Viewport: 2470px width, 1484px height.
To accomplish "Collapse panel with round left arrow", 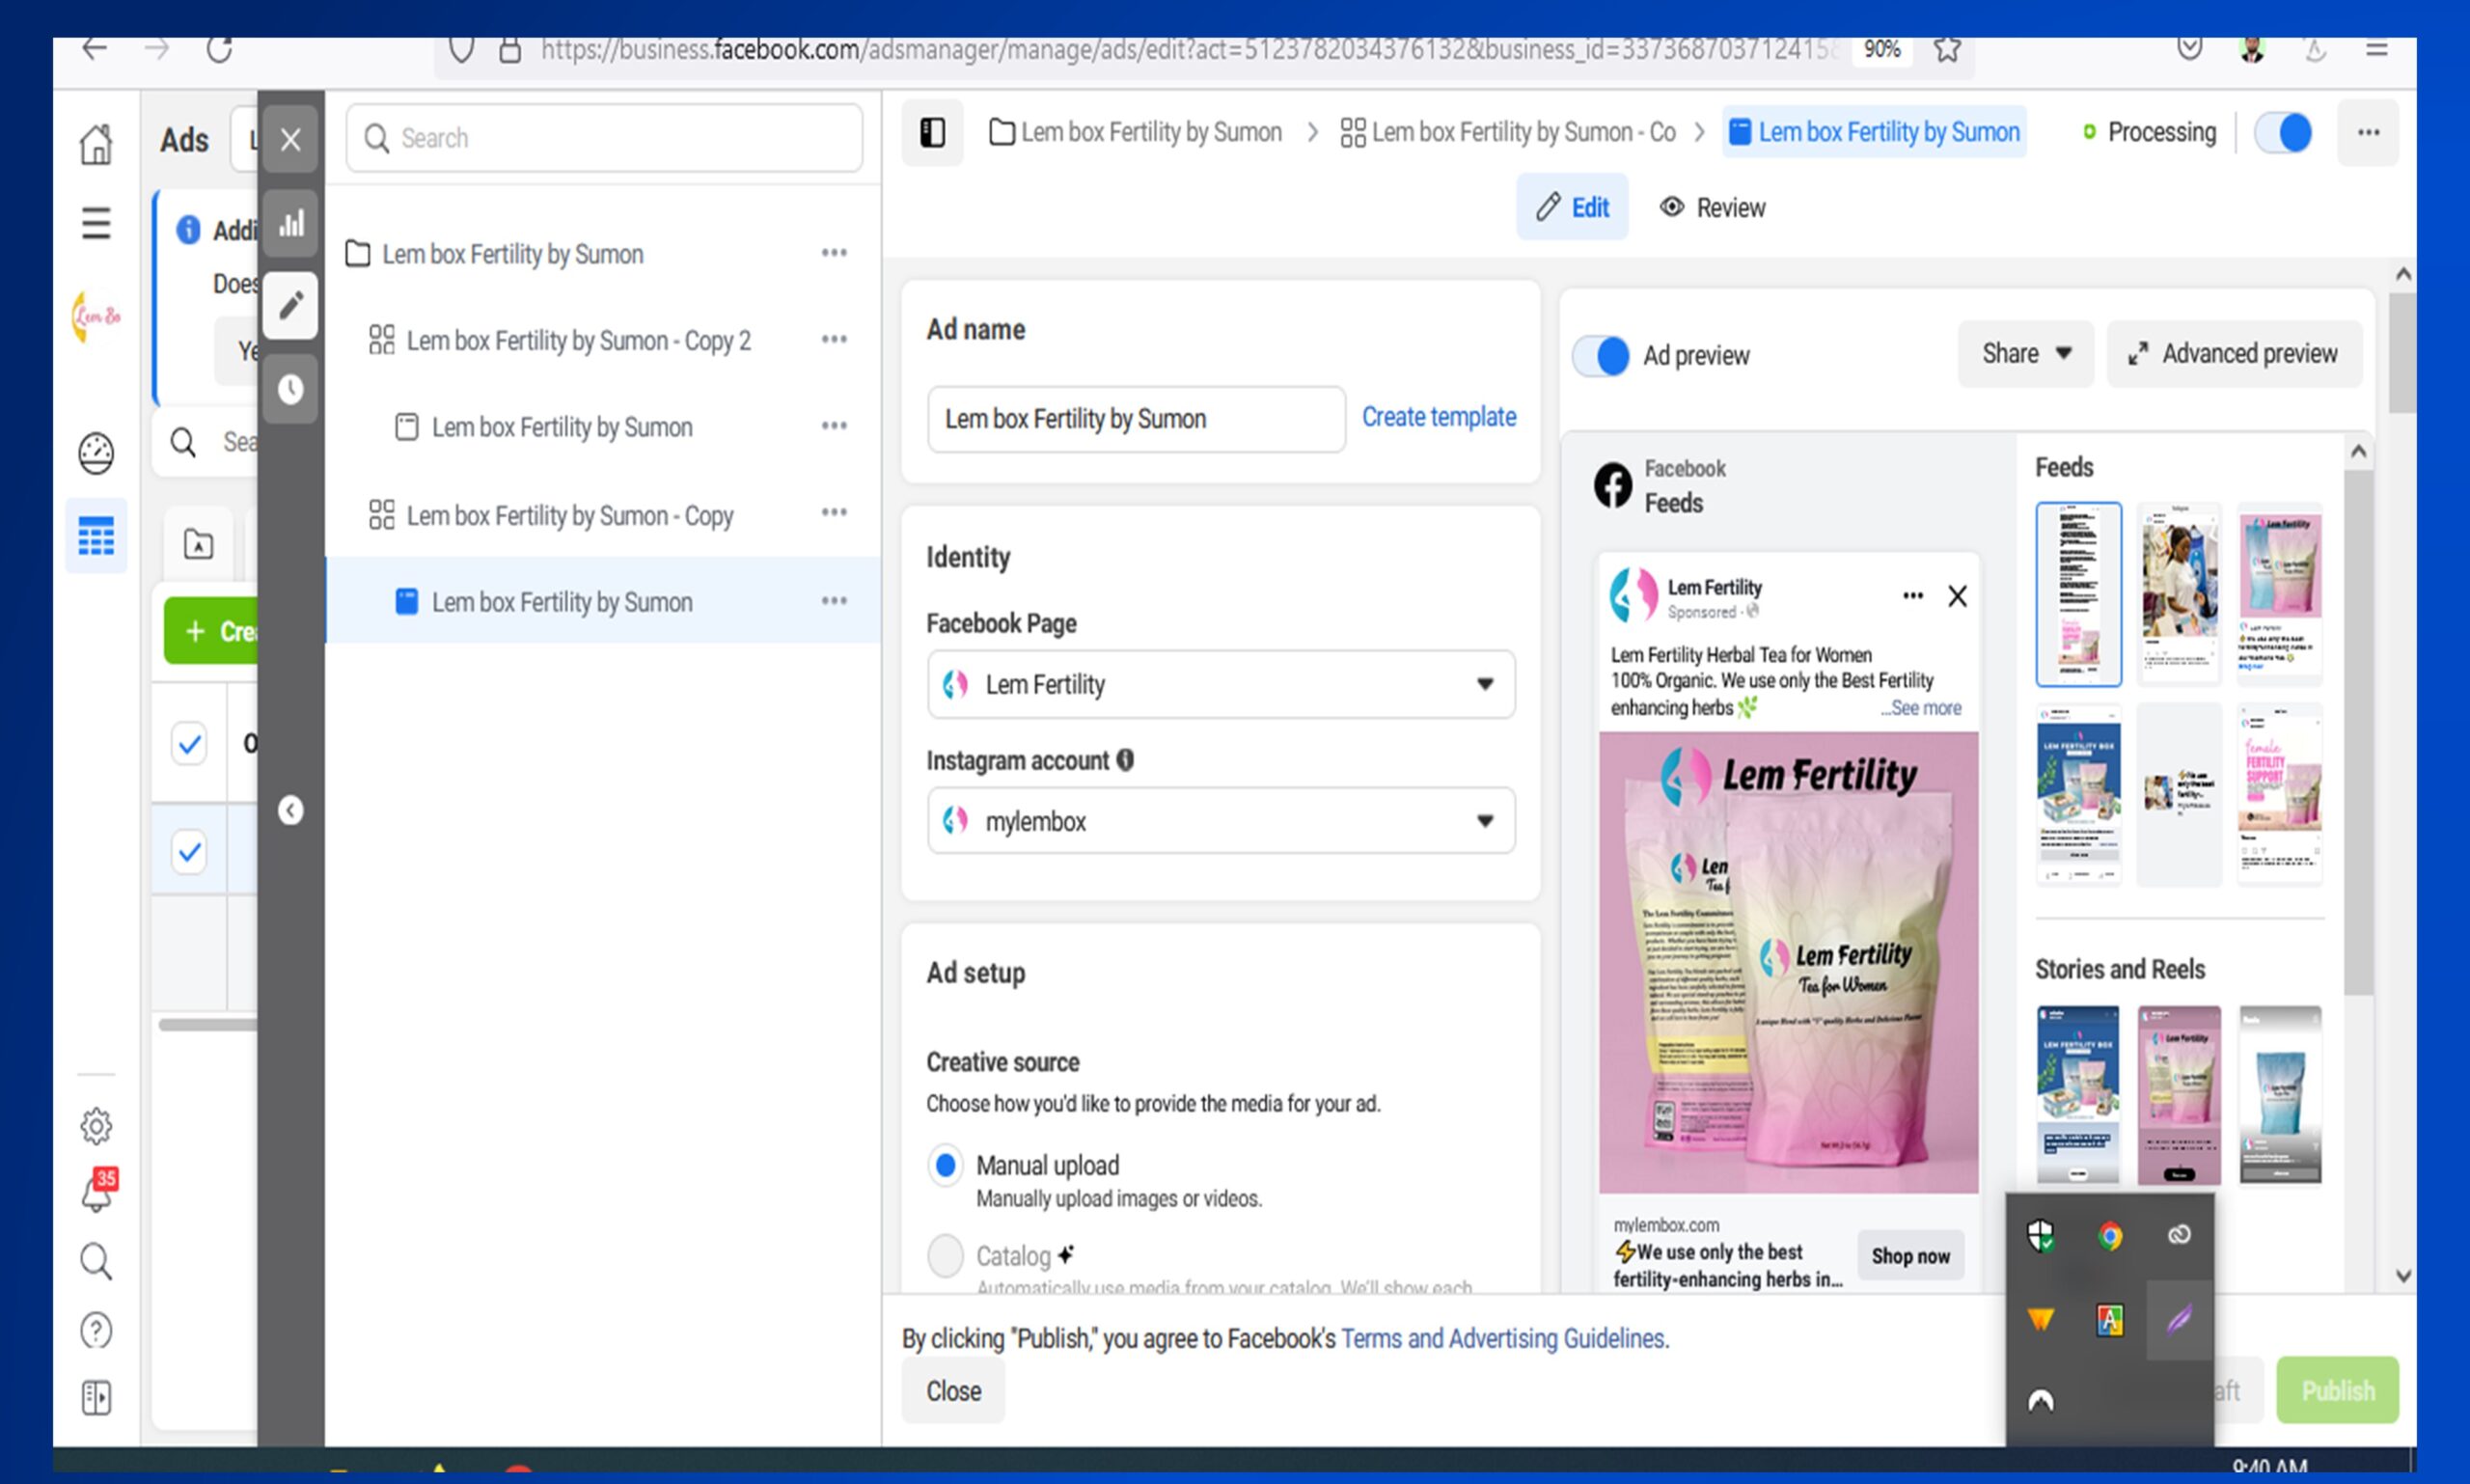I will click(x=291, y=810).
